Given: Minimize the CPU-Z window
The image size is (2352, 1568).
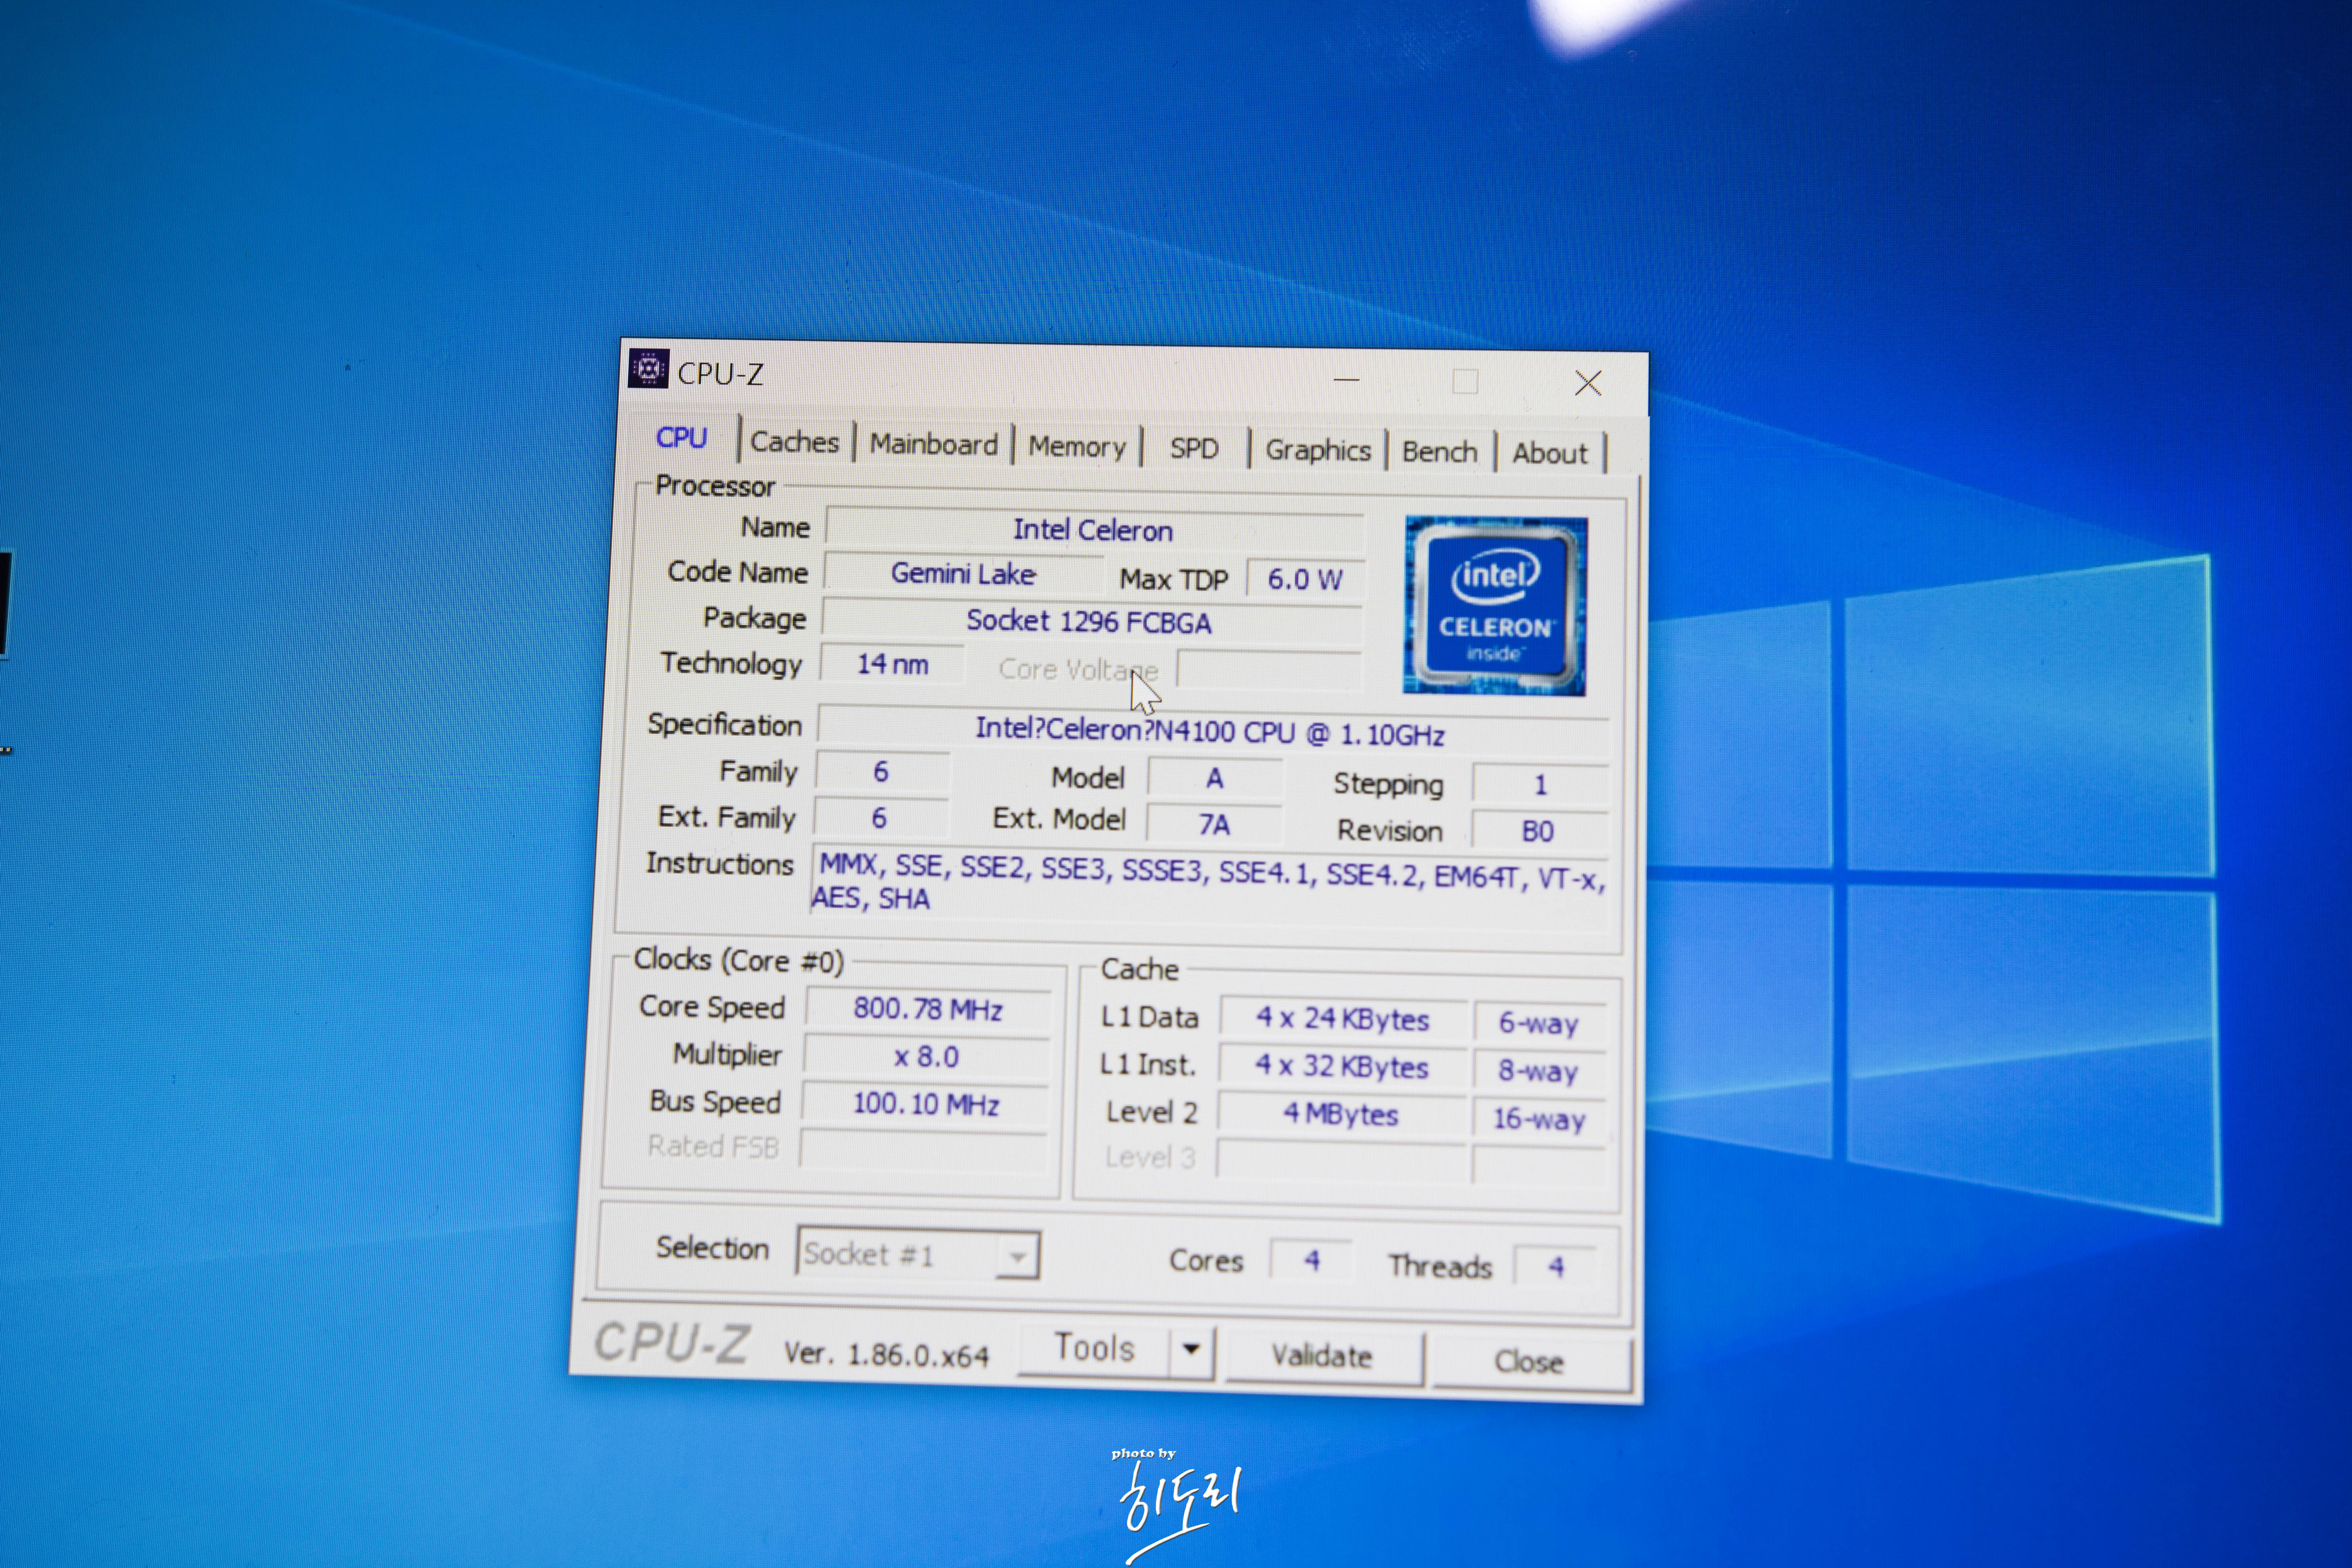Looking at the screenshot, I should tap(1346, 380).
